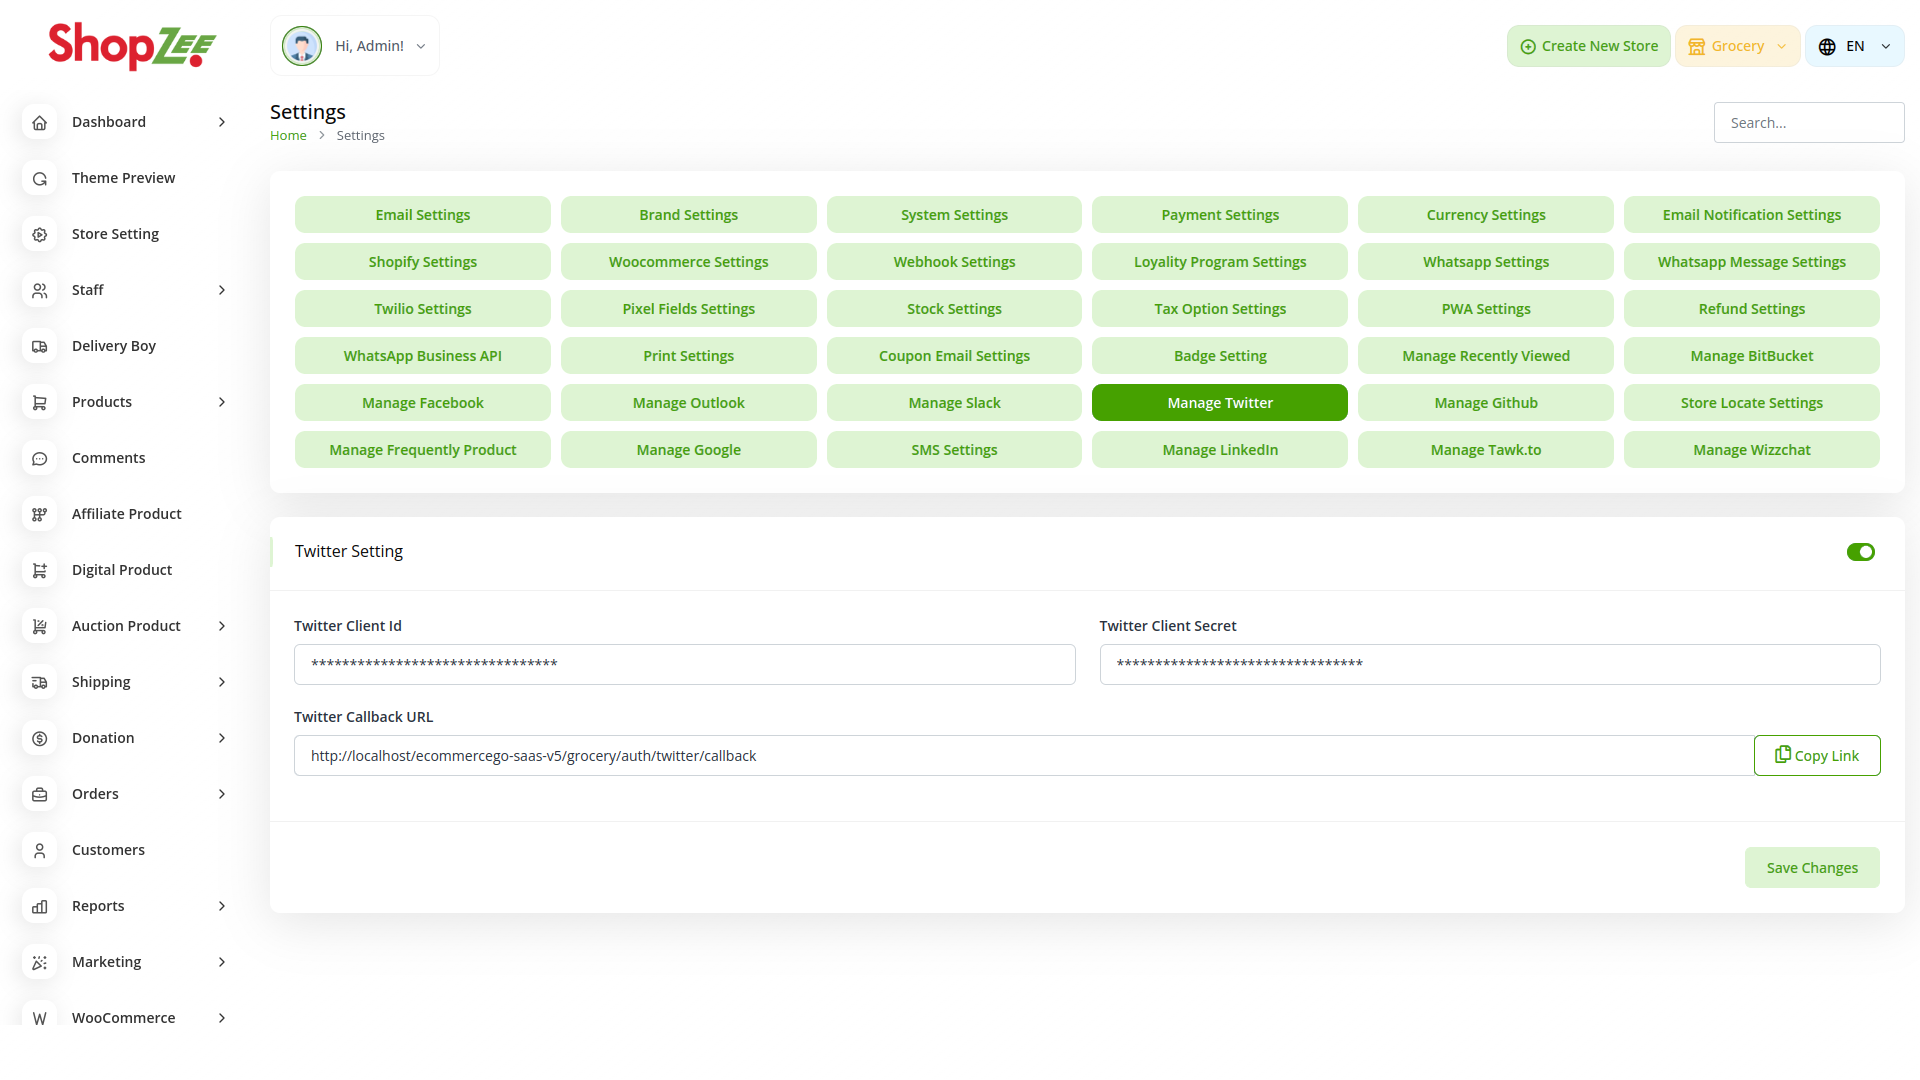Switch to the Manage Github settings tab
This screenshot has width=1920, height=1080.
tap(1485, 403)
